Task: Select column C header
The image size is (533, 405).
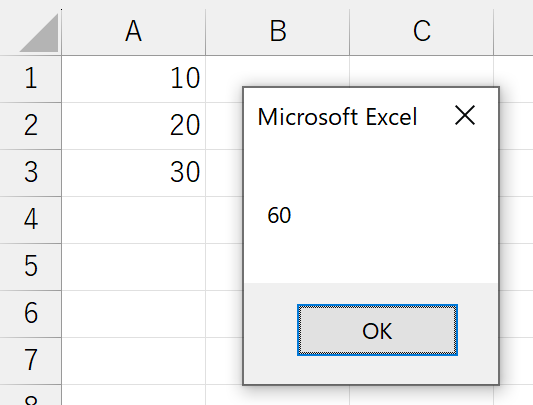Action: [422, 31]
